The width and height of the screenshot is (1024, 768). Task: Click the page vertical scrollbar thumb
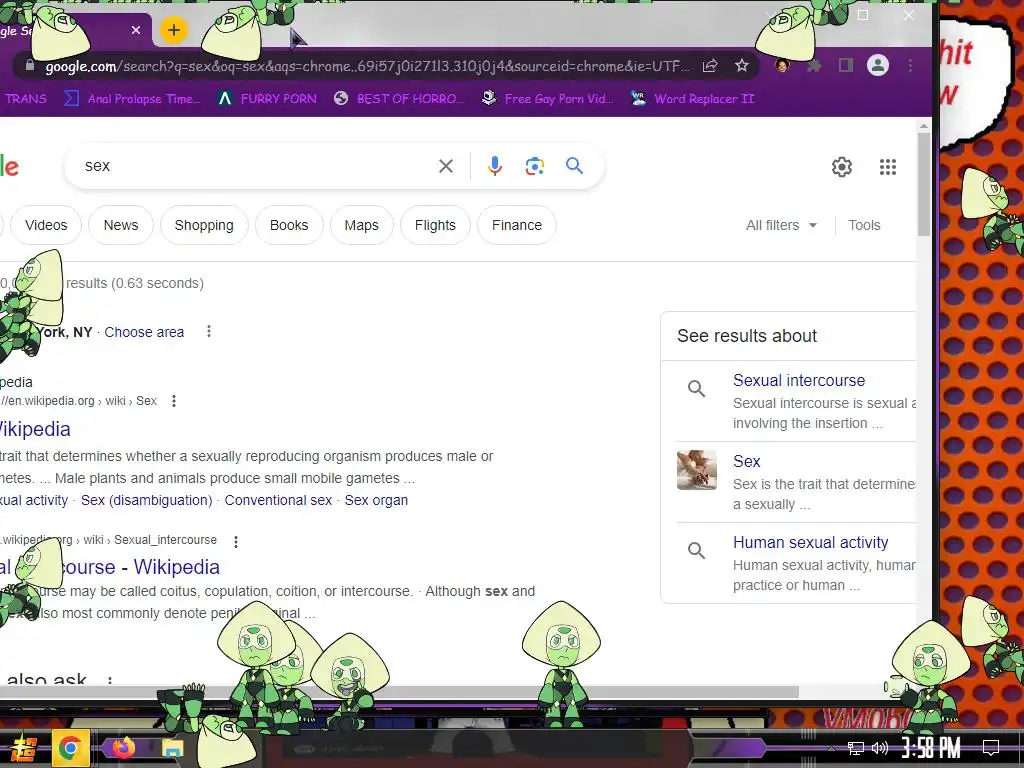pos(923,184)
